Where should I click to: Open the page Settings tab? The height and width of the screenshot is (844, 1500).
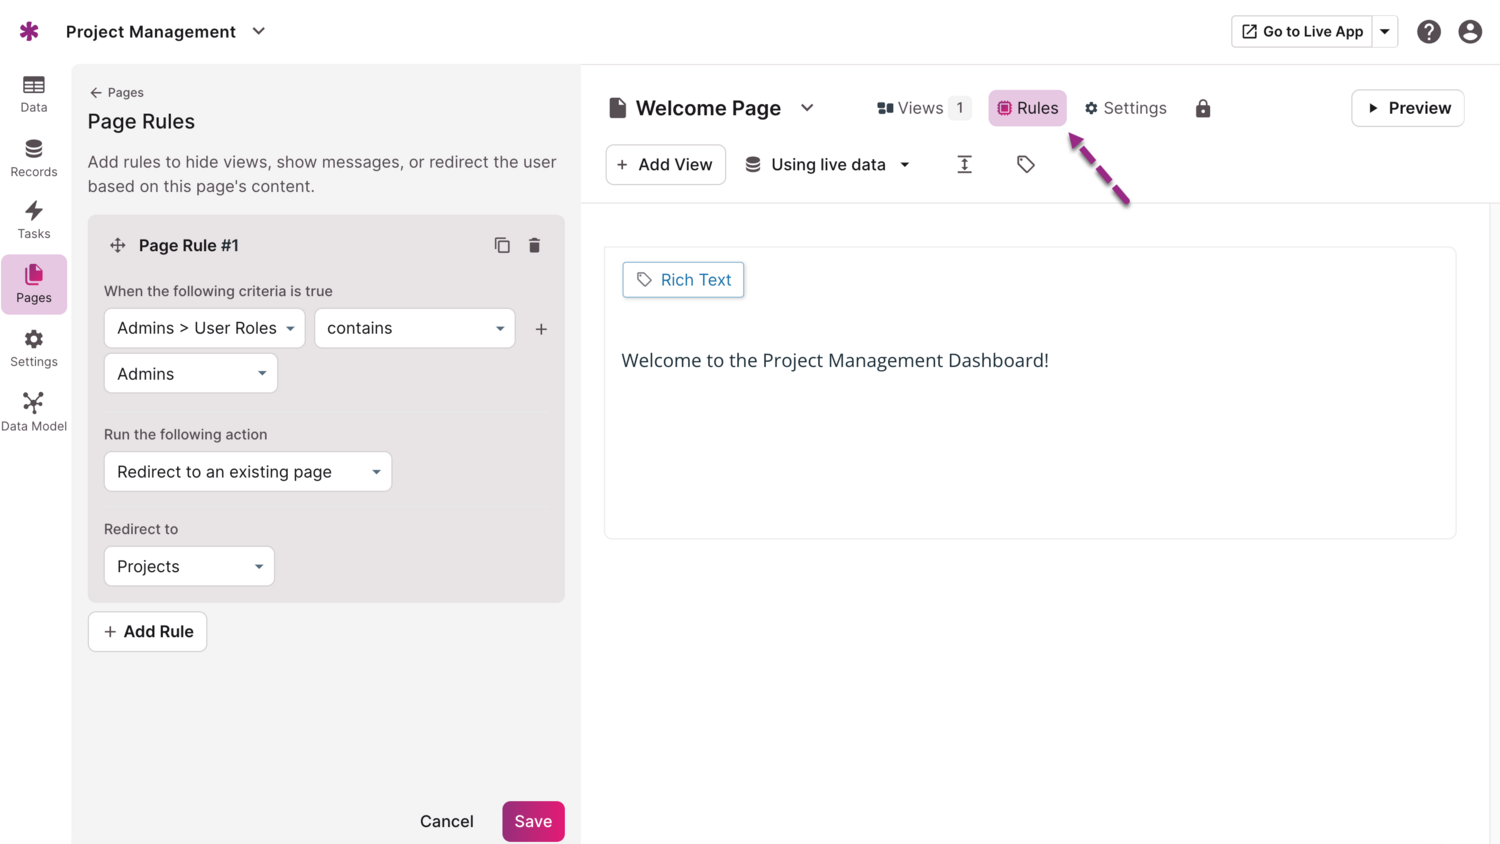pyautogui.click(x=1125, y=108)
